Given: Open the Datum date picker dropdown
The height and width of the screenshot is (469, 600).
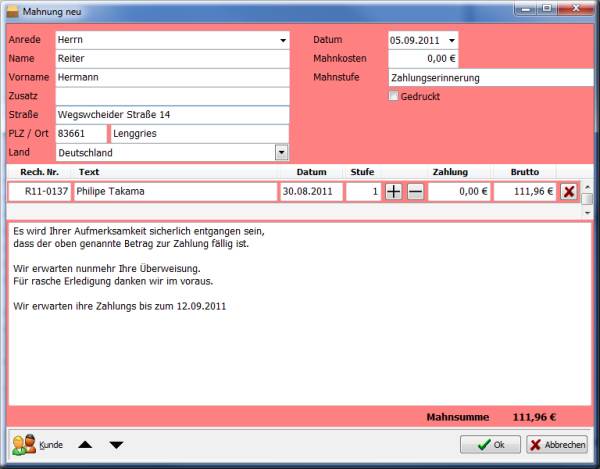Looking at the screenshot, I should [x=452, y=40].
